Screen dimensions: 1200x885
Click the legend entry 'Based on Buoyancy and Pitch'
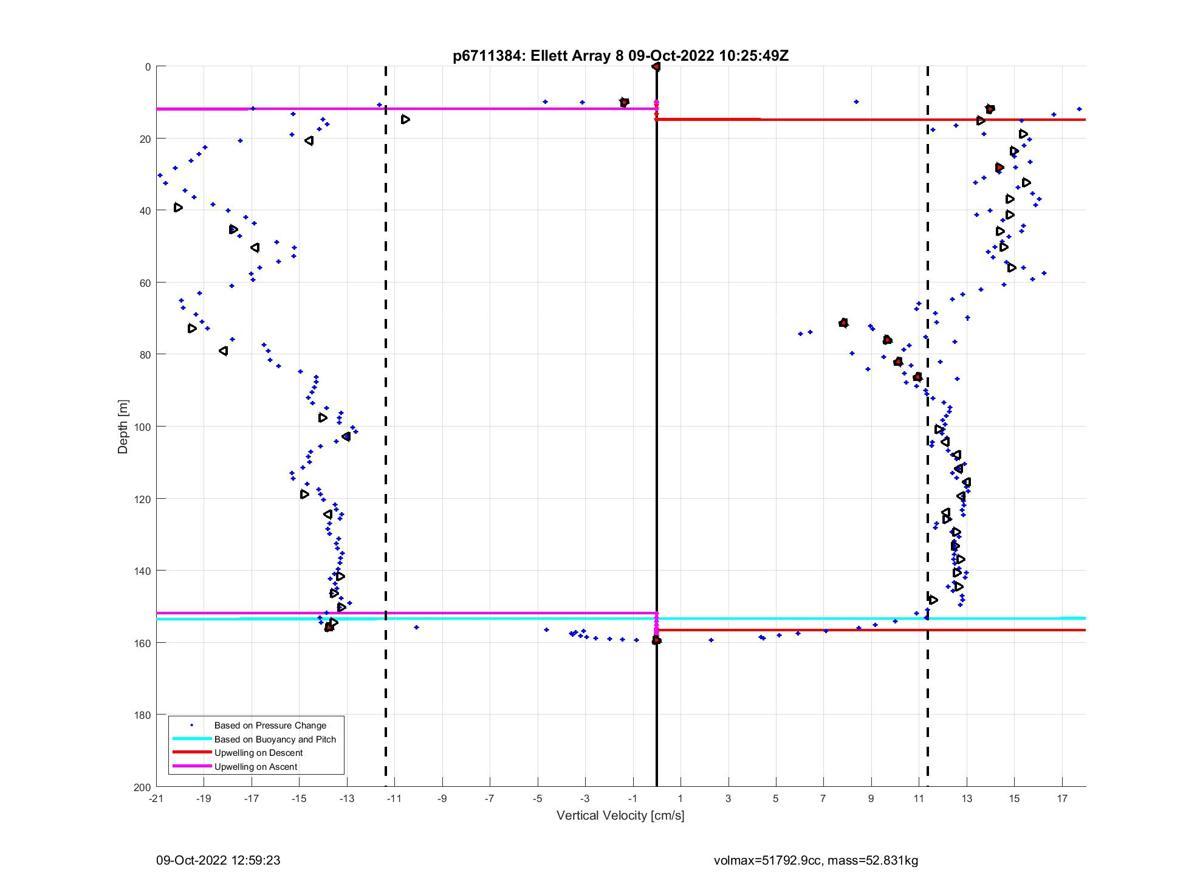(275, 739)
